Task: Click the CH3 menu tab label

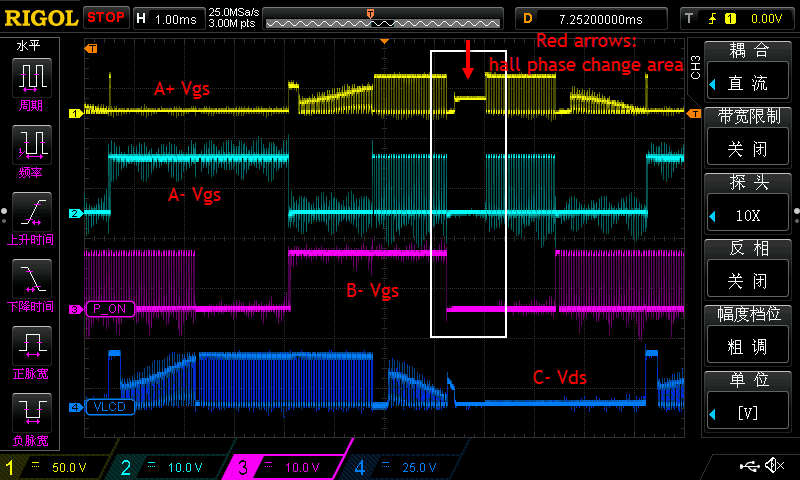Action: (x=695, y=67)
